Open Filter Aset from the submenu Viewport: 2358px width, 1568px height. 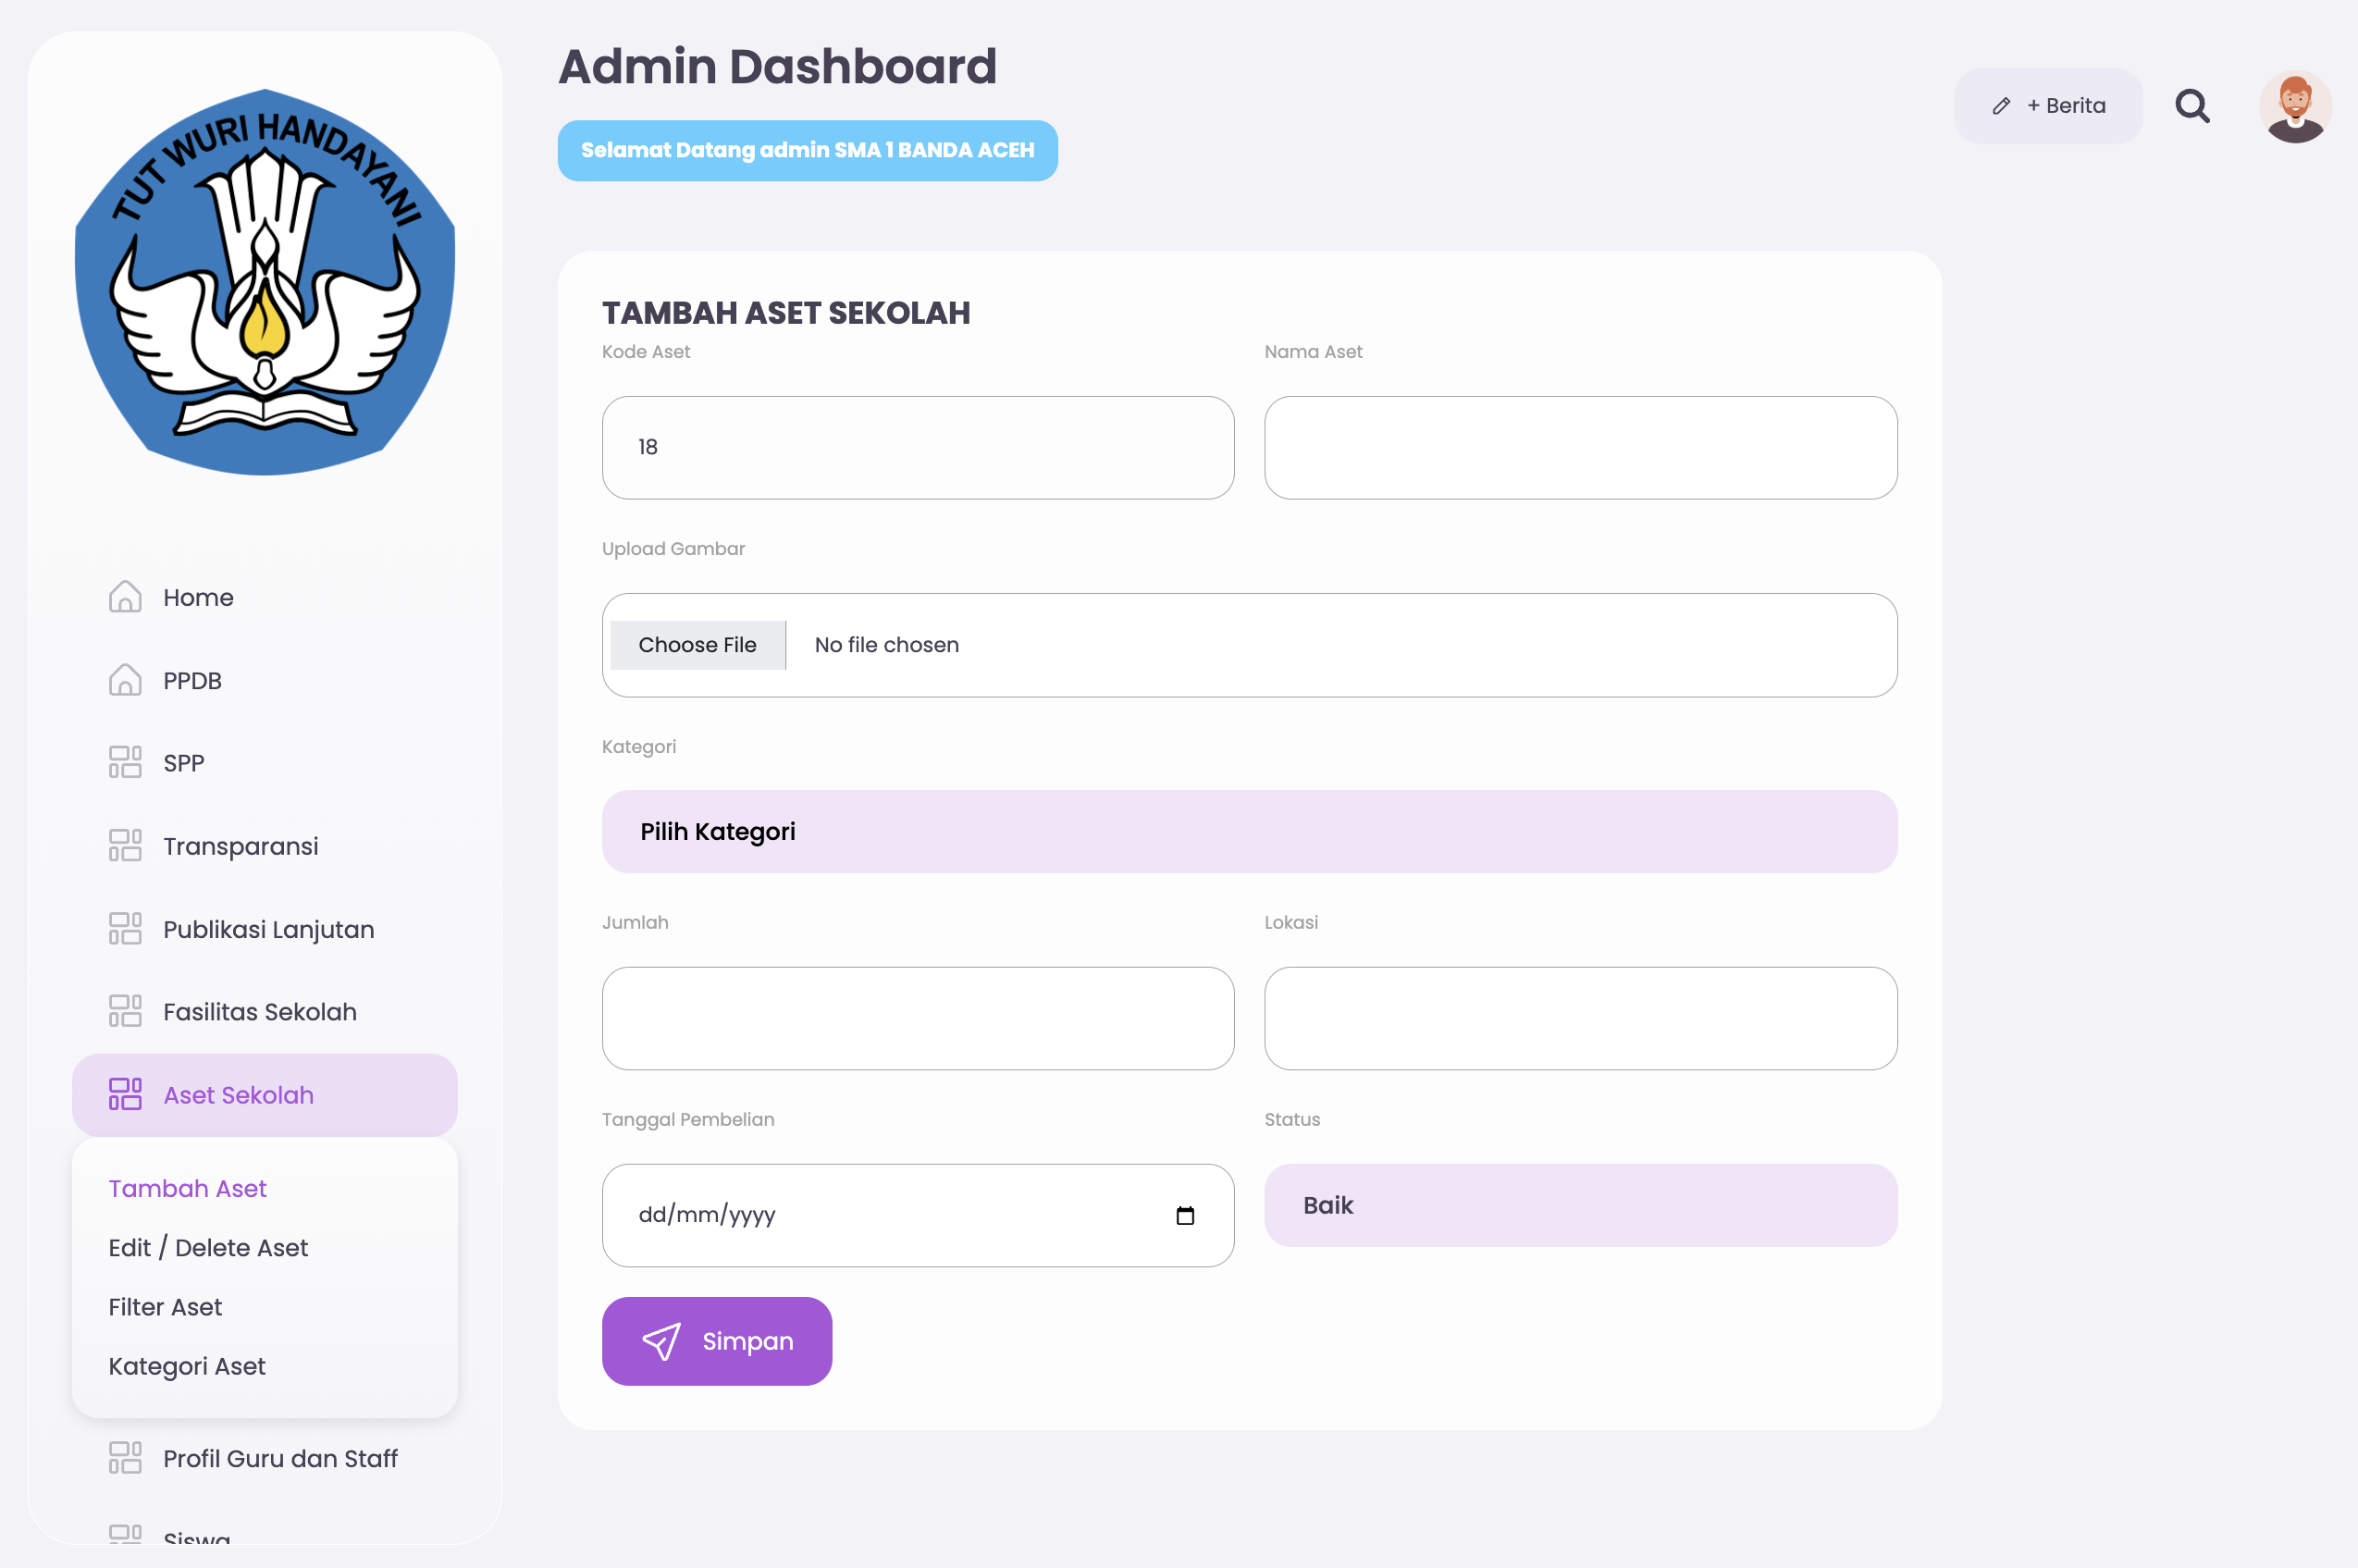click(x=164, y=1306)
